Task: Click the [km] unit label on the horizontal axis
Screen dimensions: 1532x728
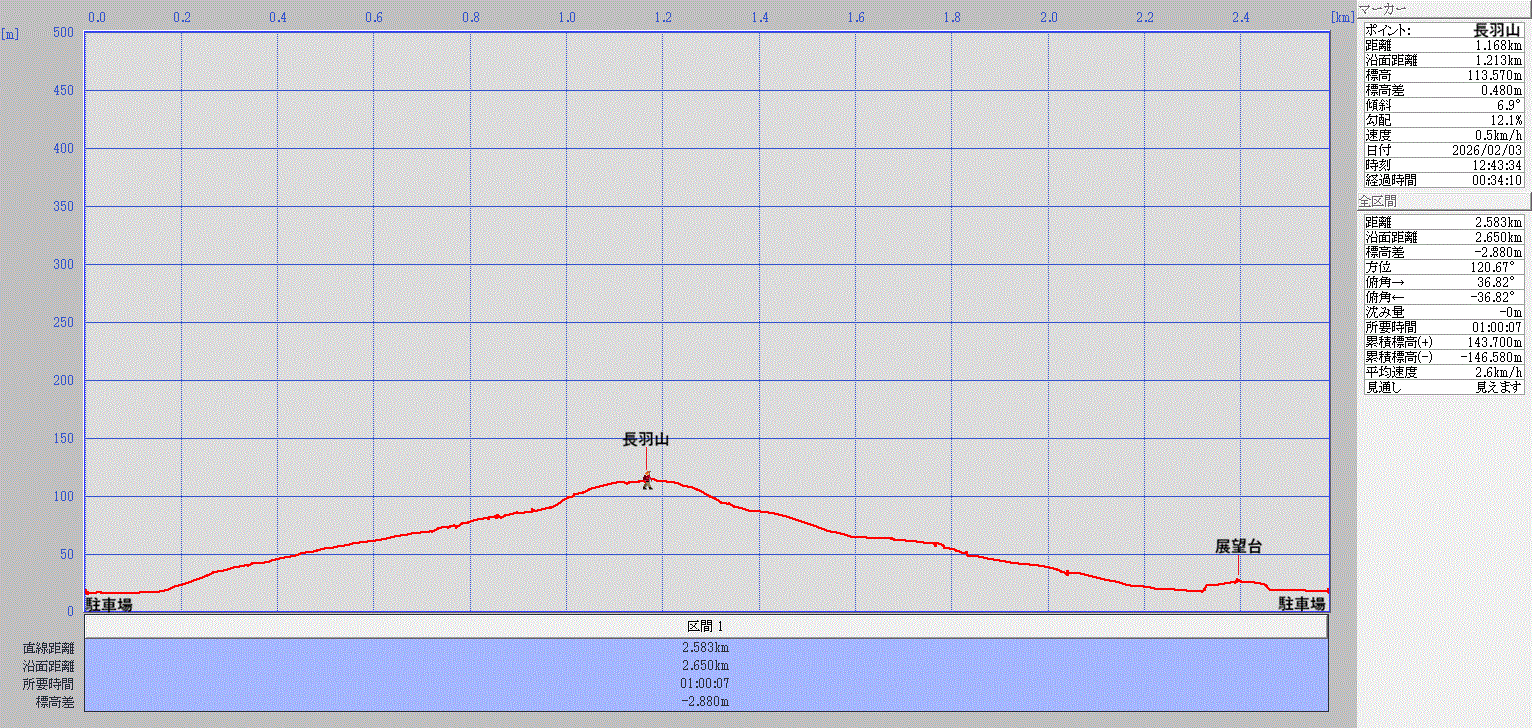Action: coord(1342,17)
